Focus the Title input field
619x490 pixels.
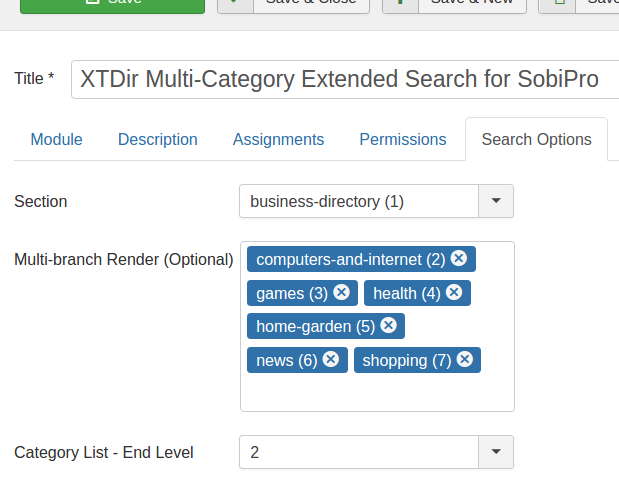coord(345,79)
